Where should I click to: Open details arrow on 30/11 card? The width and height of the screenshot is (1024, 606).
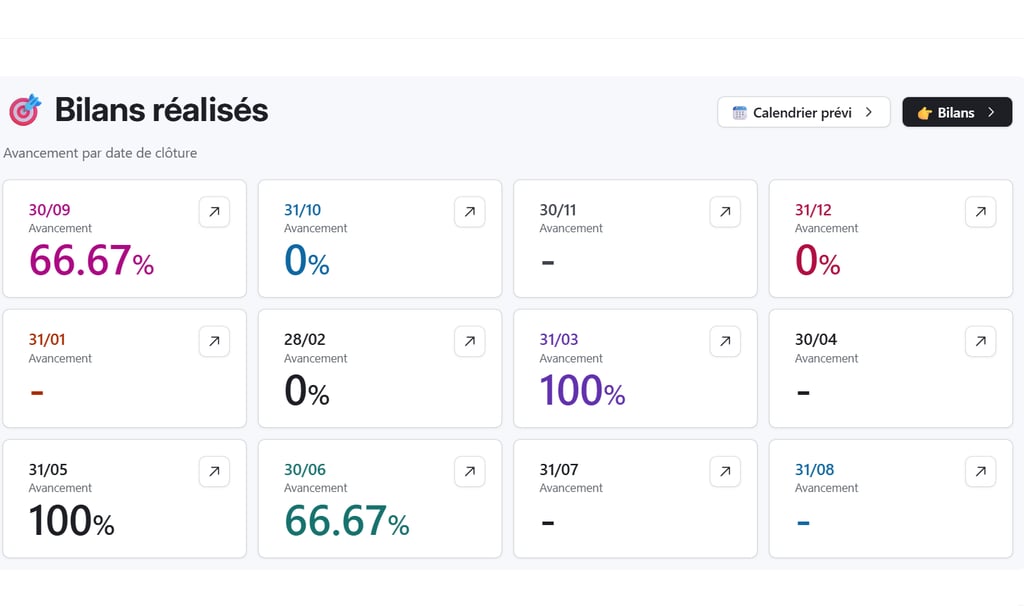[x=725, y=212]
